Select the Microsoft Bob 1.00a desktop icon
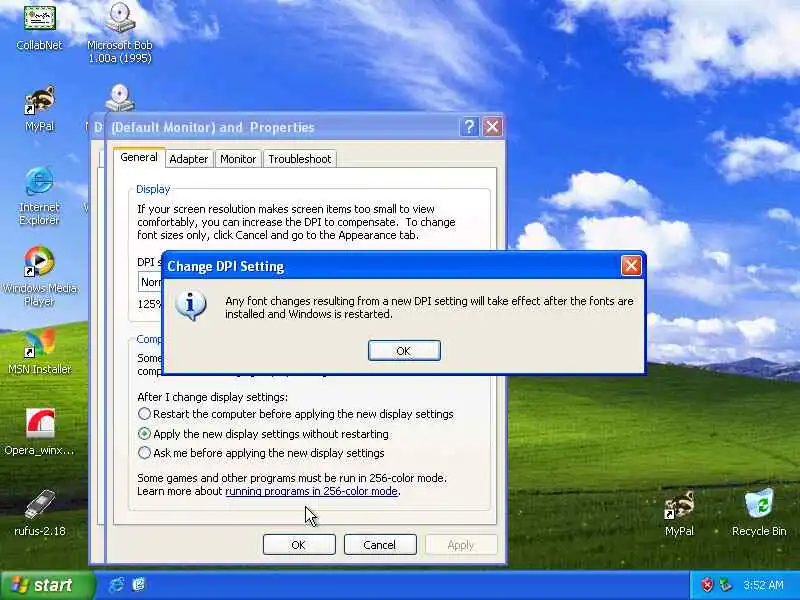The height and width of the screenshot is (600, 800). pyautogui.click(x=120, y=32)
